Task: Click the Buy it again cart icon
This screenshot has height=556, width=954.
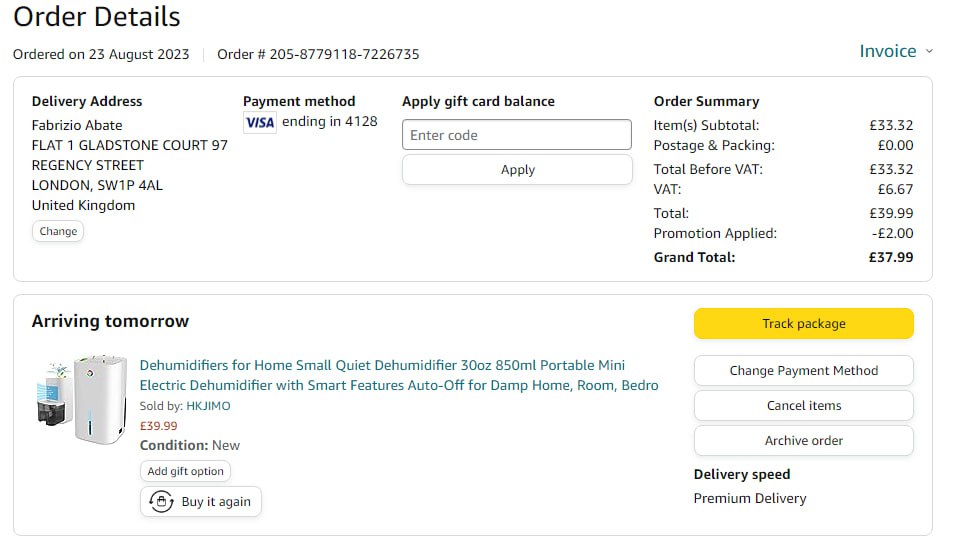Action: coord(161,502)
